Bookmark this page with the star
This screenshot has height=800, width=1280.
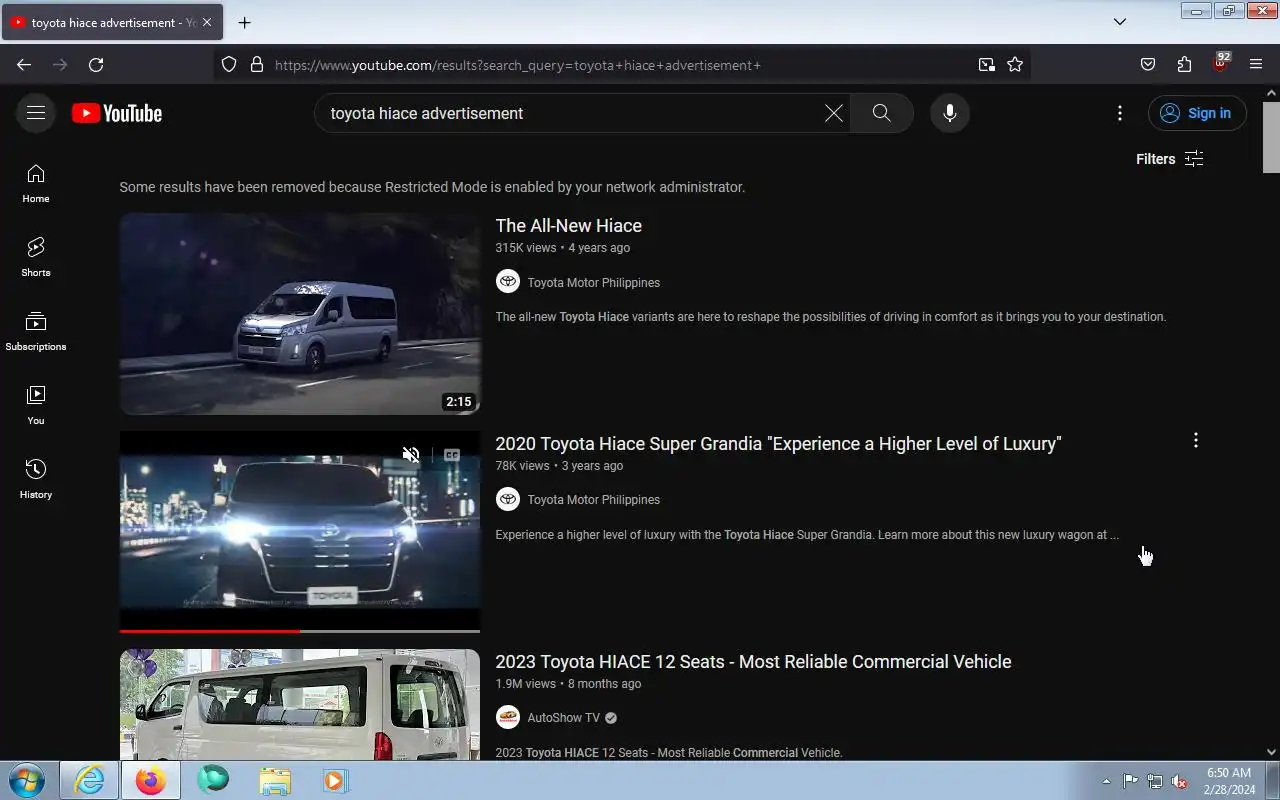pyautogui.click(x=1015, y=65)
